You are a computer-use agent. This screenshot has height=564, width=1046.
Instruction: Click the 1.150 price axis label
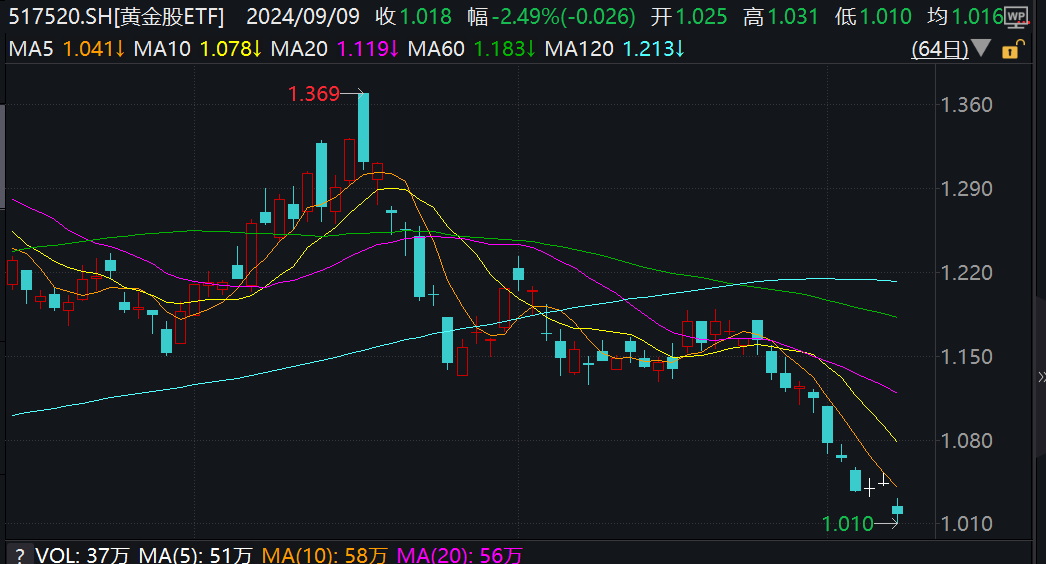[x=966, y=356]
